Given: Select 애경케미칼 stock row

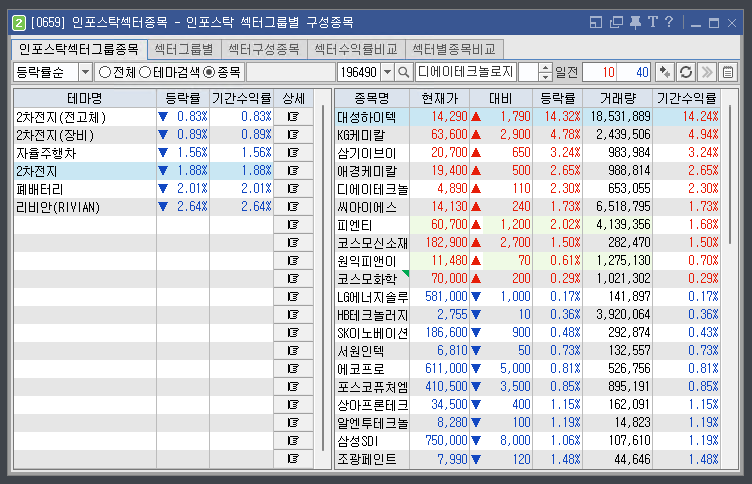Looking at the screenshot, I should [528, 171].
